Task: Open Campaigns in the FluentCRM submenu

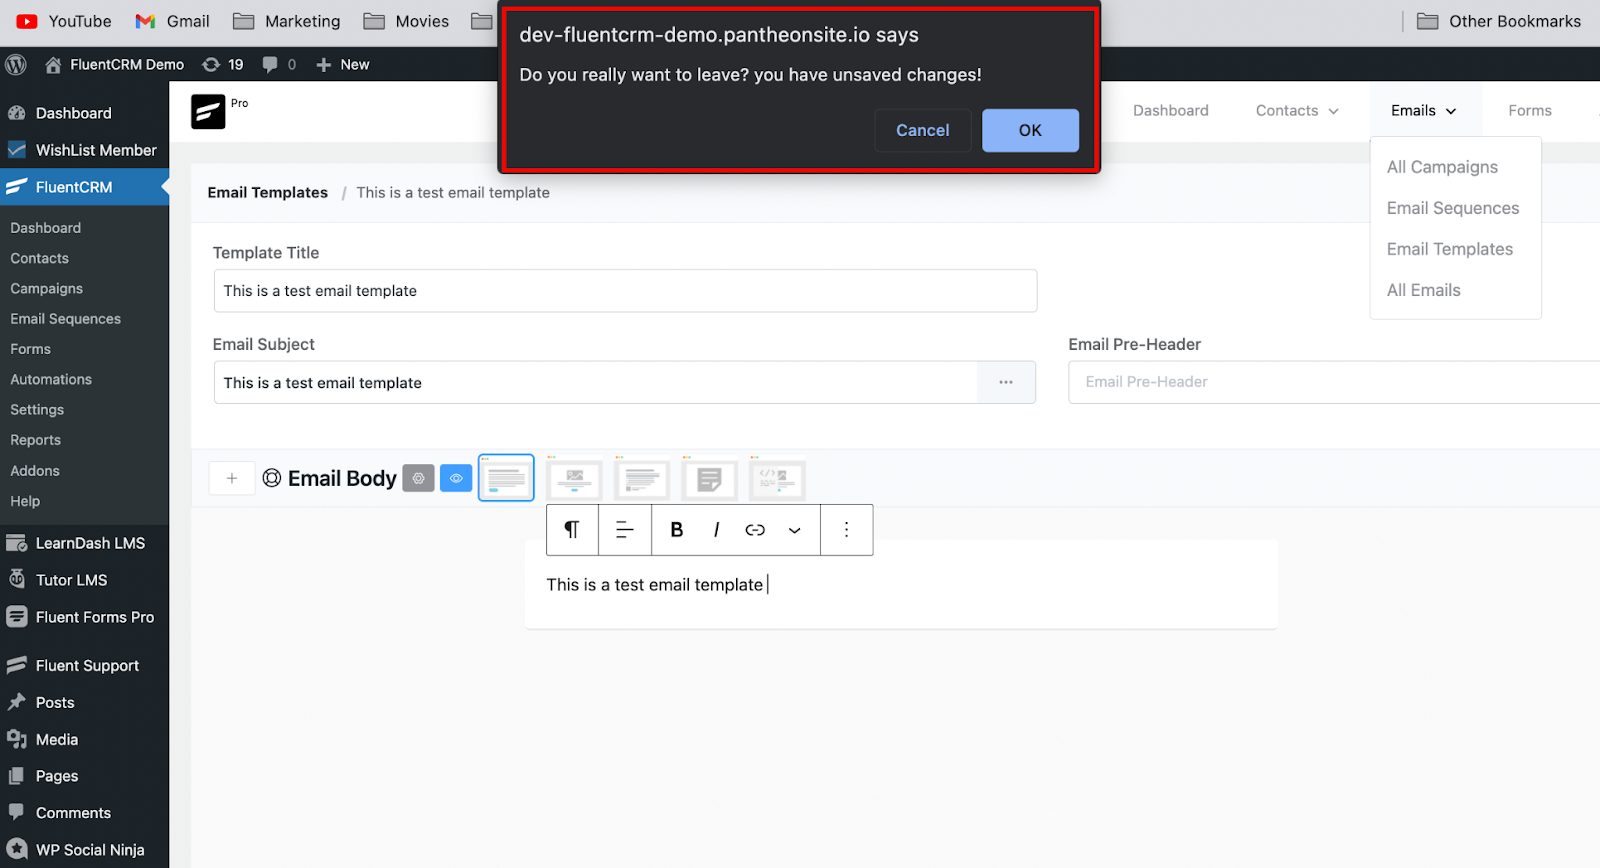Action: 47,288
